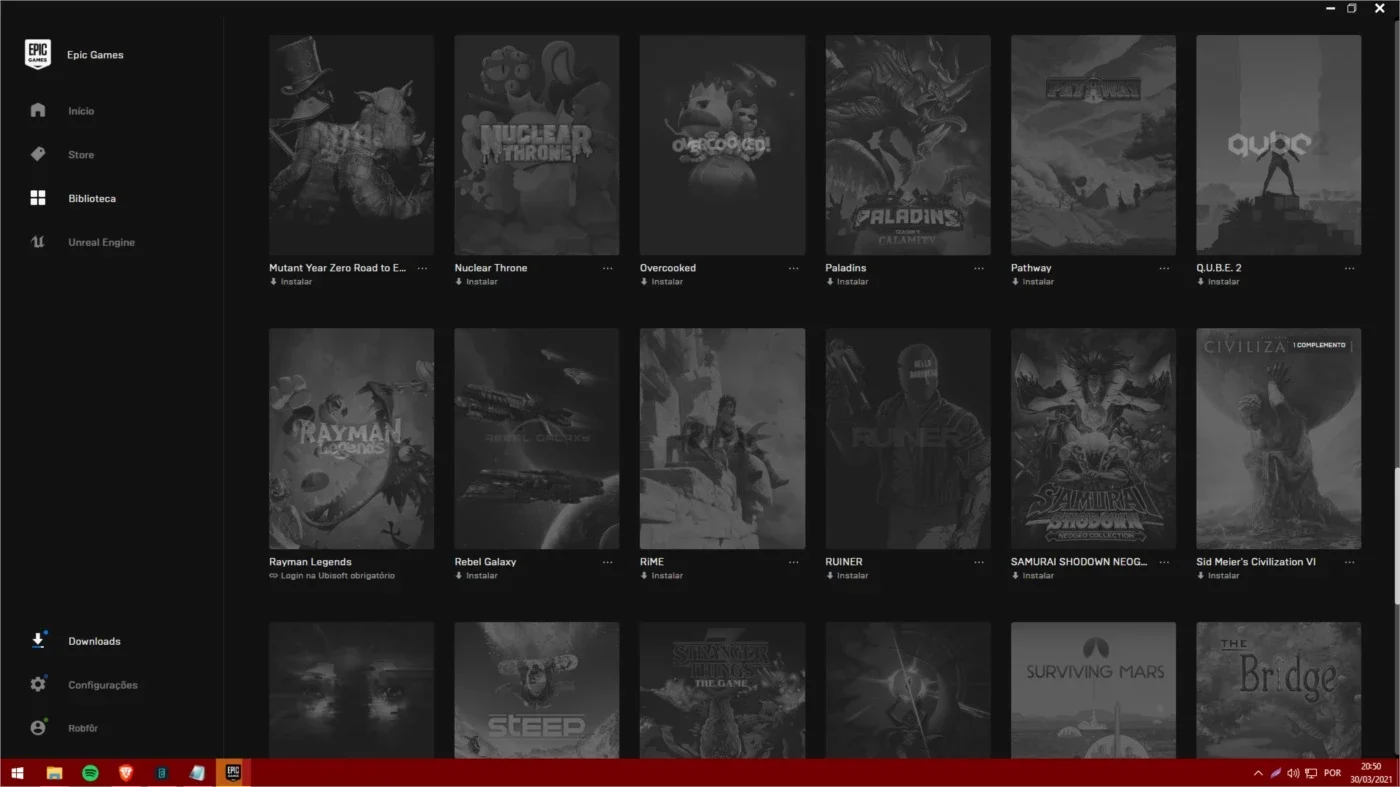Open The Bridge cover thumbnail

point(1278,690)
